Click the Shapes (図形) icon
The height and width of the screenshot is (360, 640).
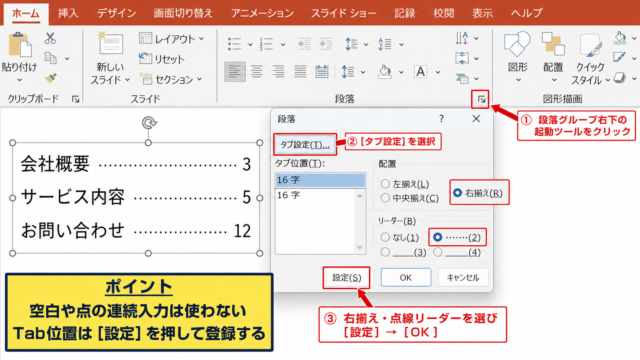click(x=517, y=44)
